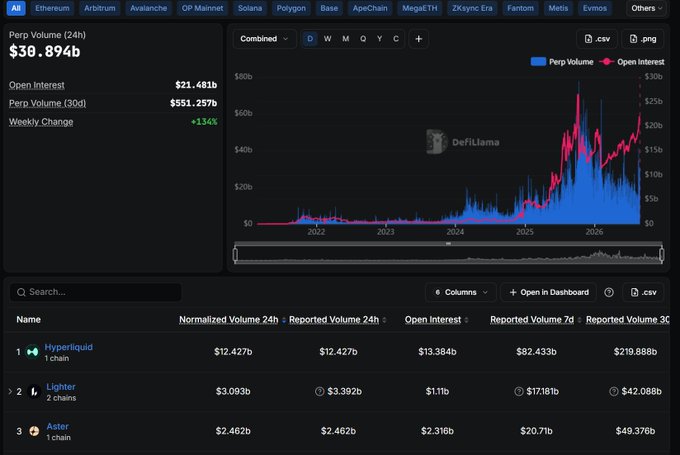Viewport: 680px width, 455px height.
Task: Click info icon beside Lighter $17.181b
Action: [x=519, y=391]
